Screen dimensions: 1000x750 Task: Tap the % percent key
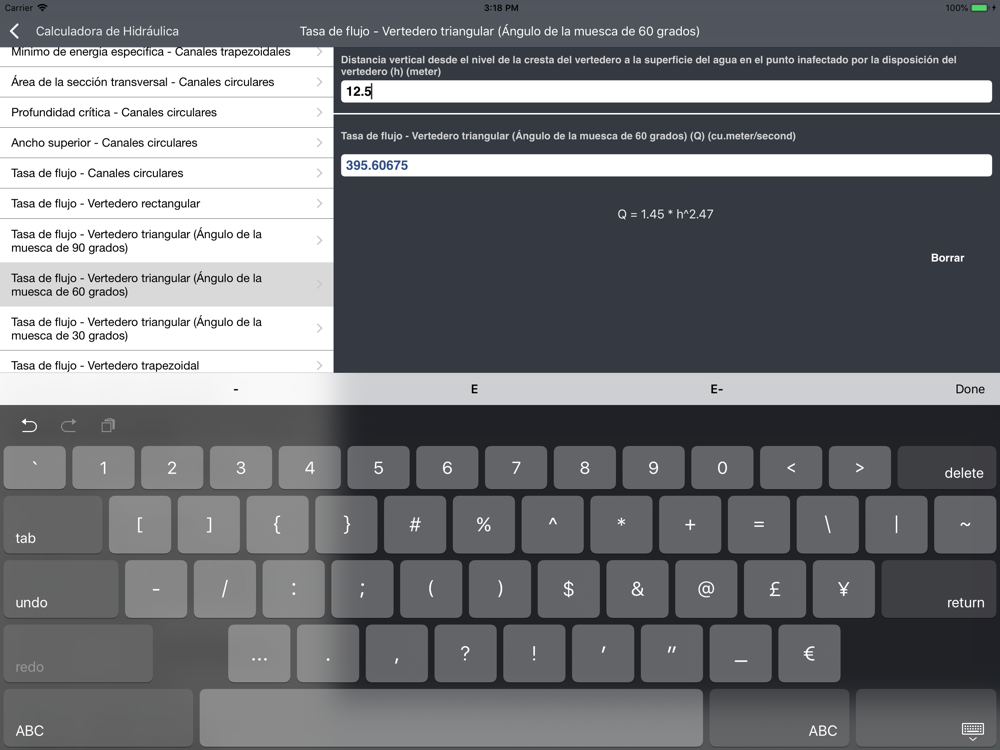pos(483,524)
